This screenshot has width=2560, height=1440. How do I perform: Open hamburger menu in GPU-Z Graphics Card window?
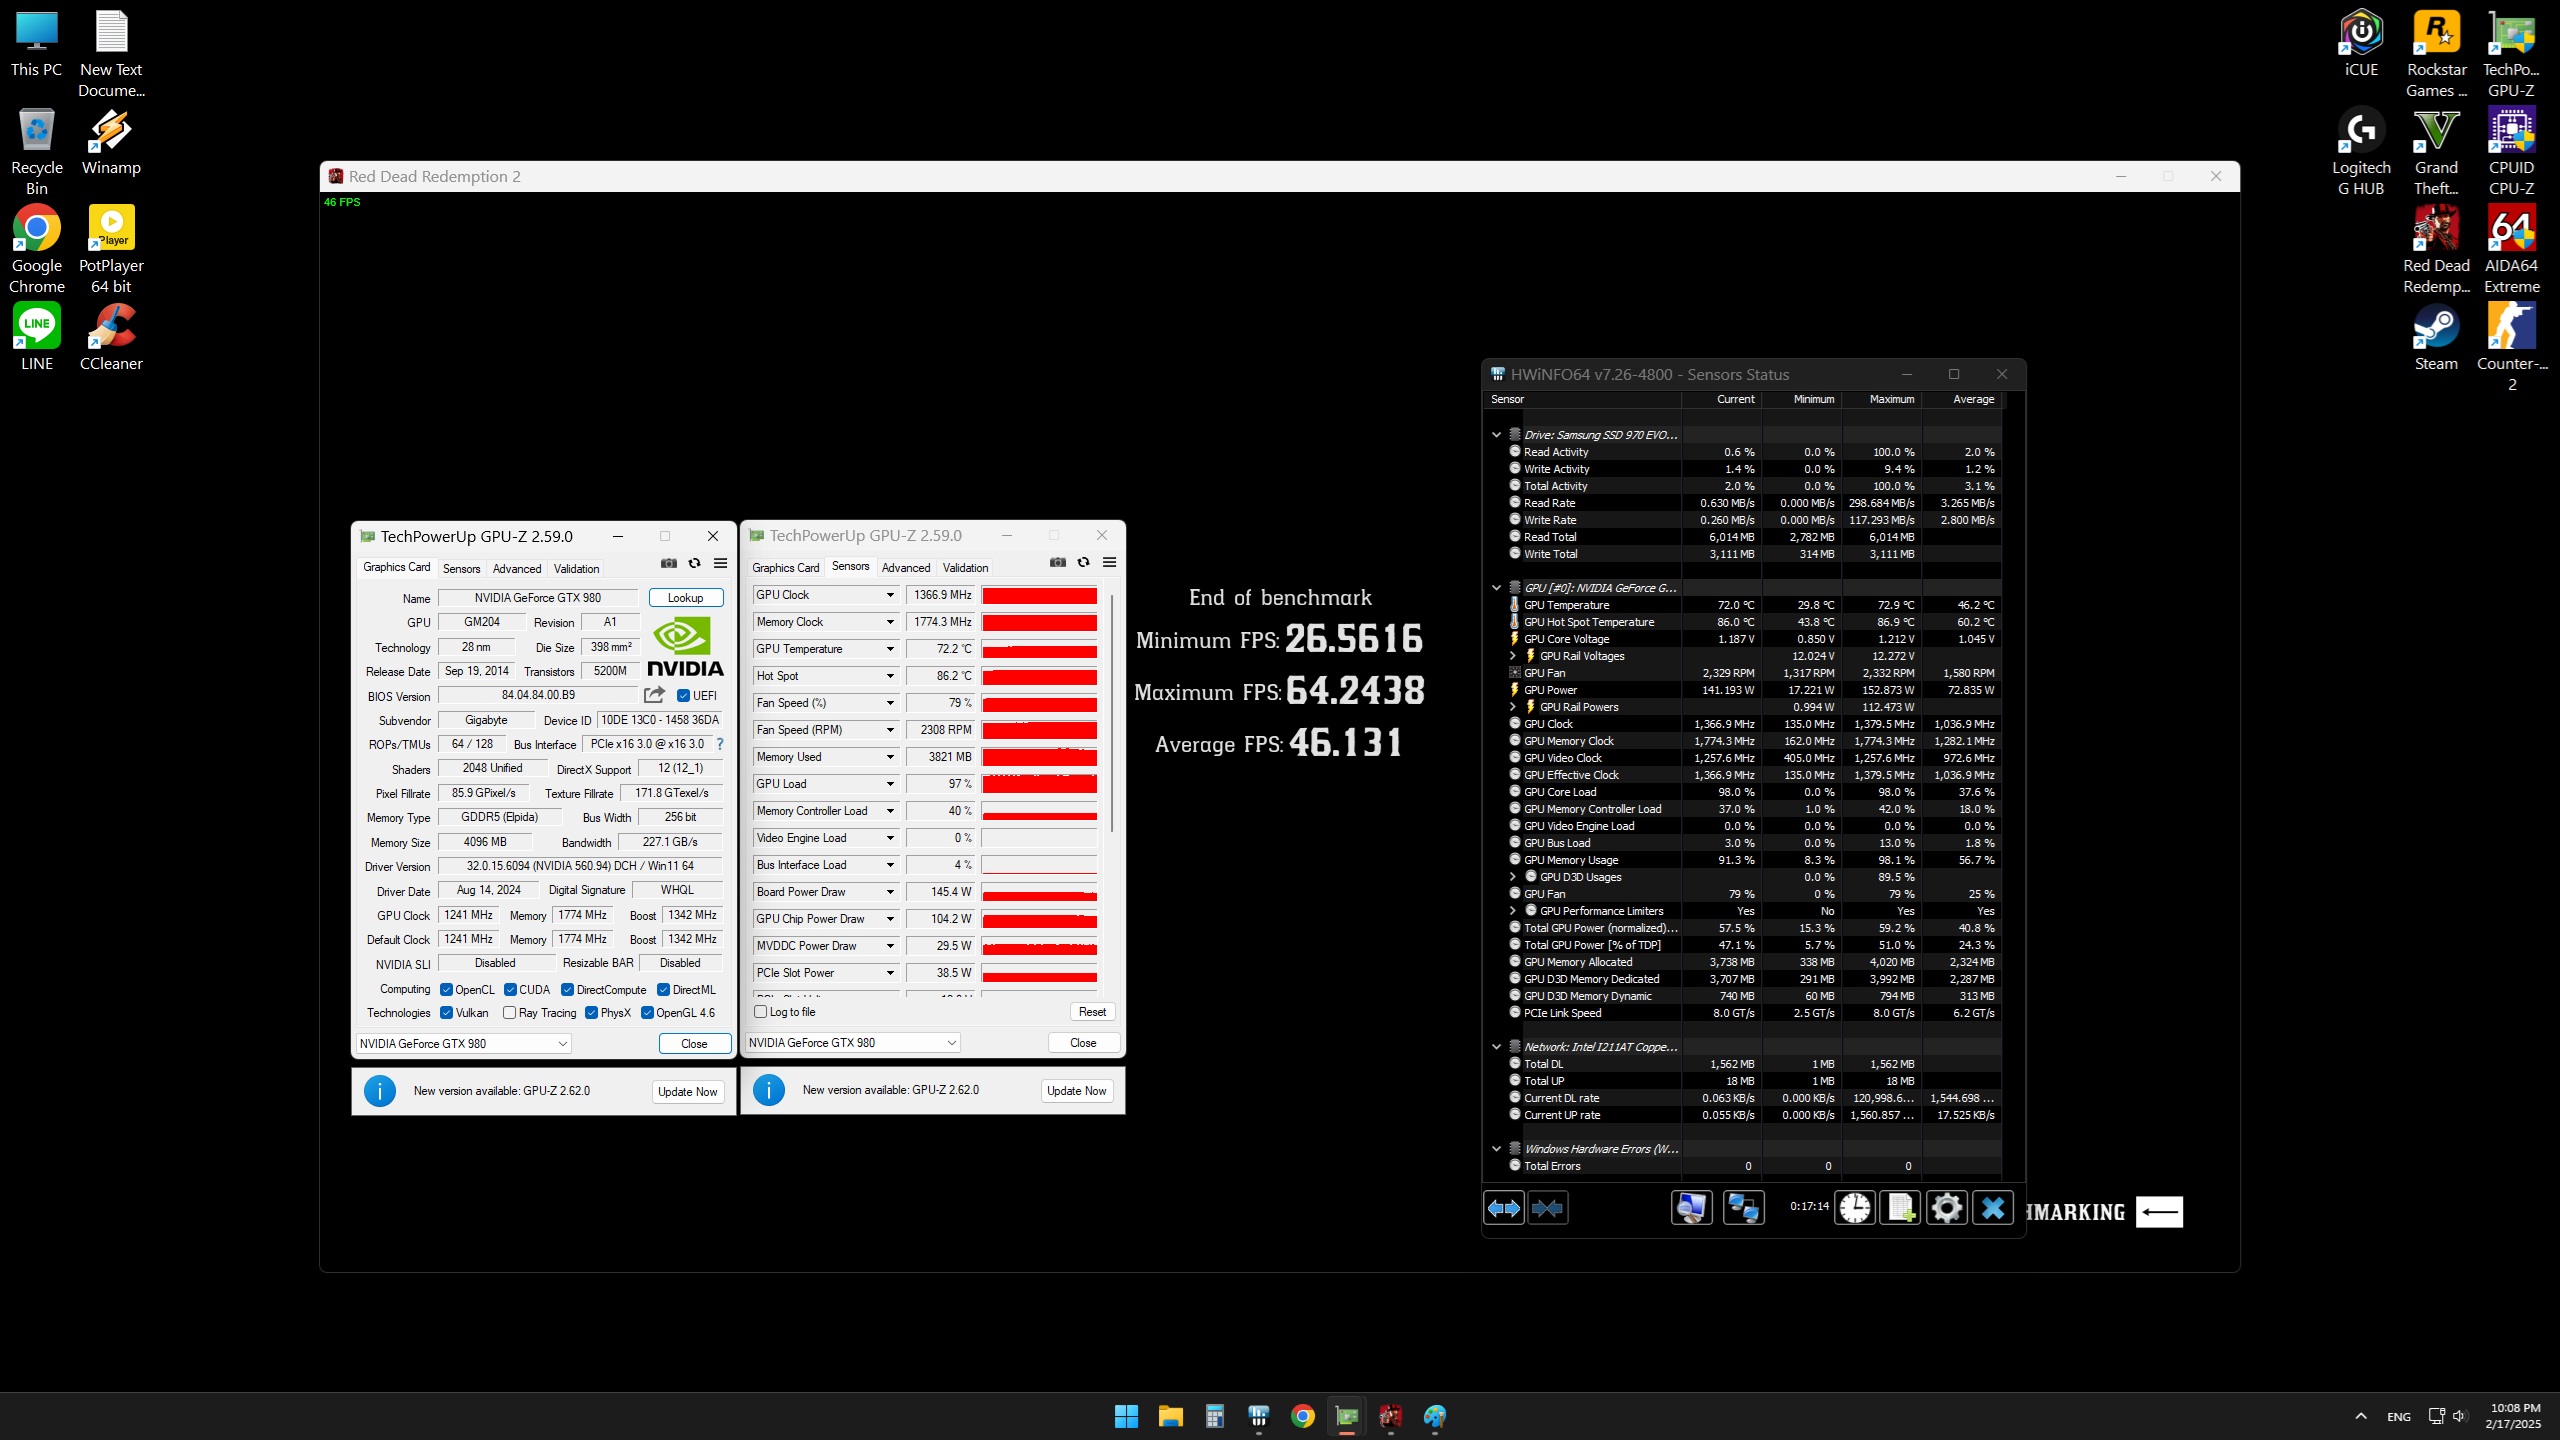click(x=720, y=563)
